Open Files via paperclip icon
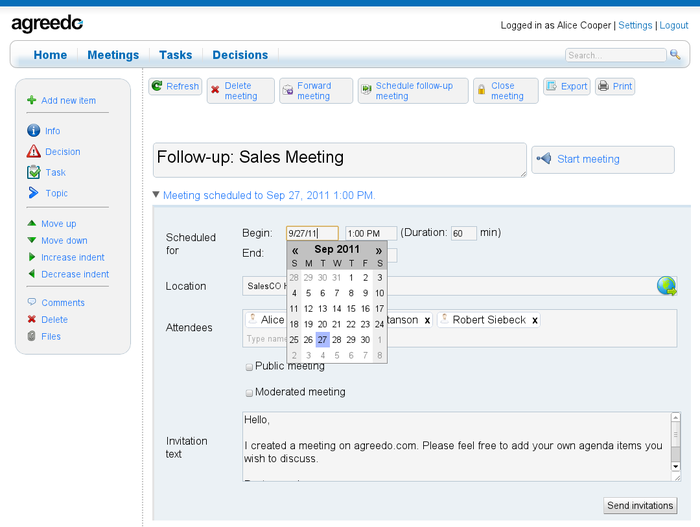 pos(32,336)
